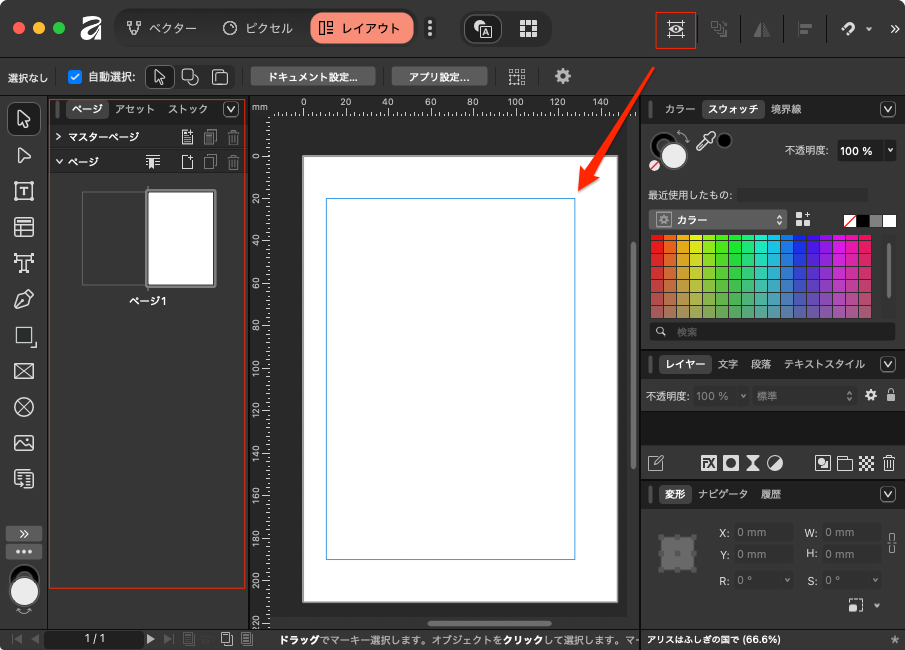The image size is (905, 650).
Task: Click the アプリ設定... button
Action: pyautogui.click(x=439, y=77)
